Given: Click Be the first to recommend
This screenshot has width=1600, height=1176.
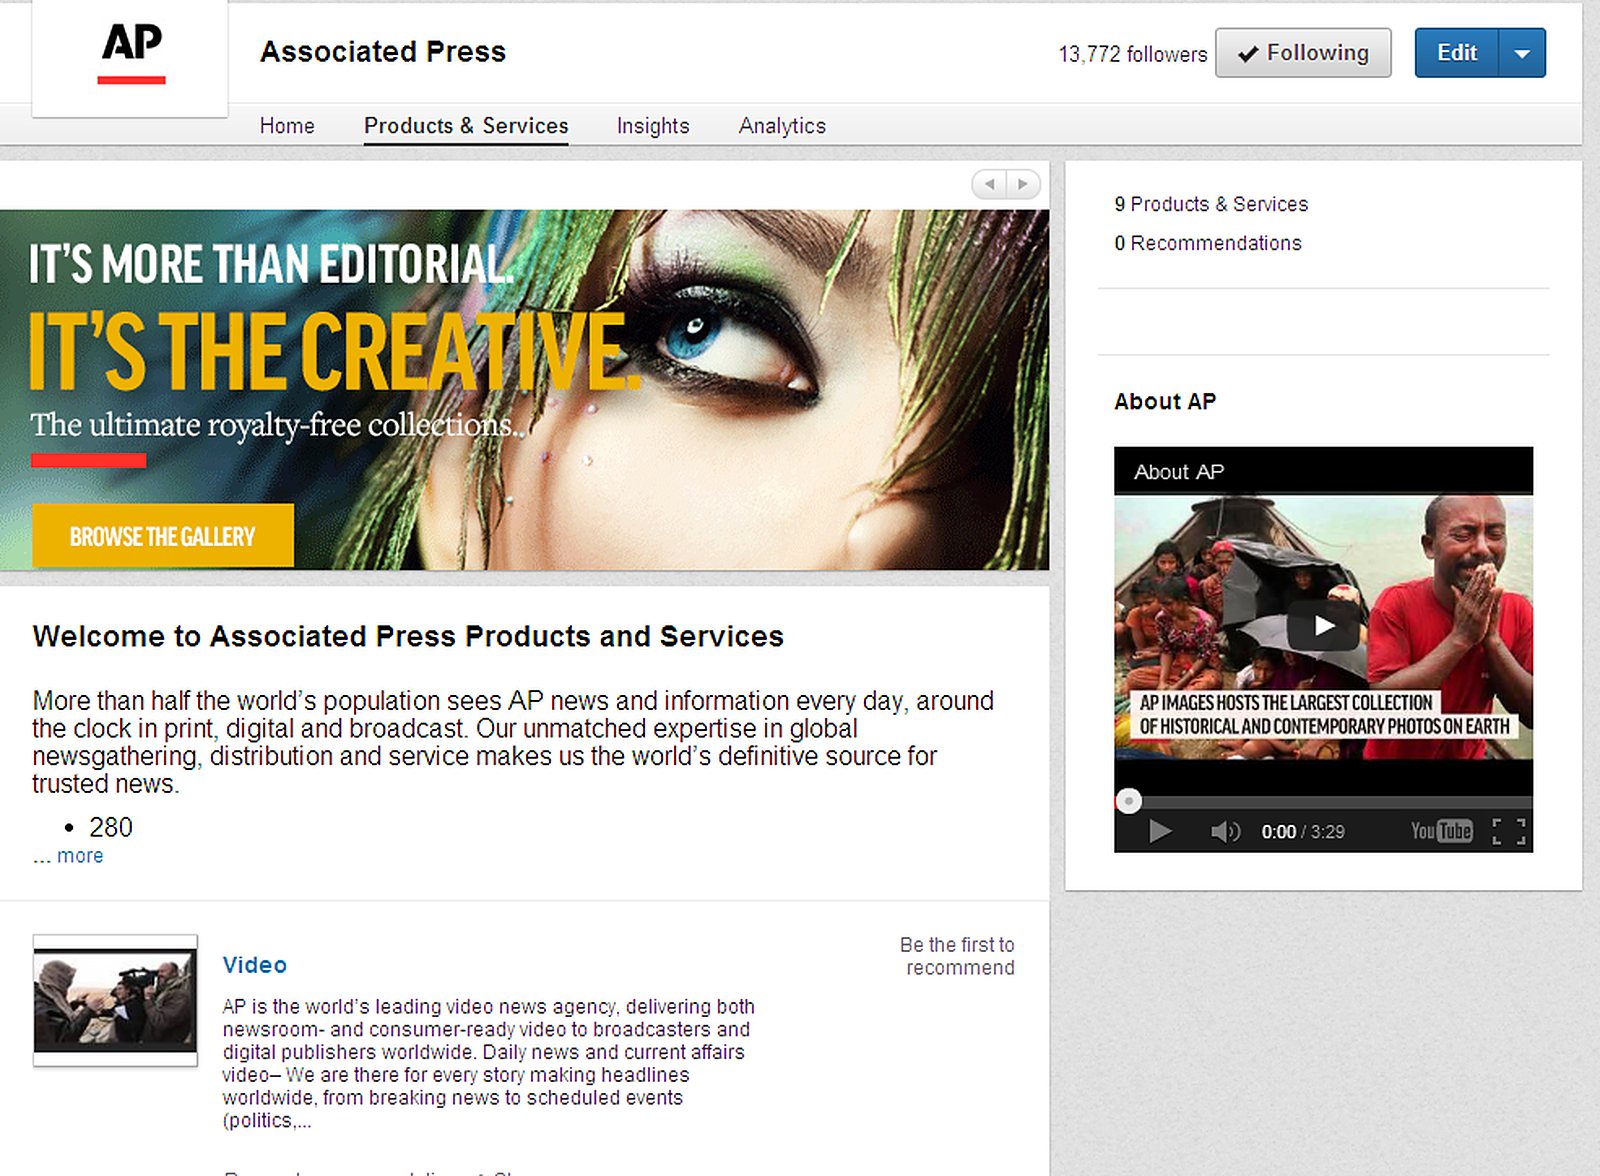Looking at the screenshot, I should click(x=957, y=956).
